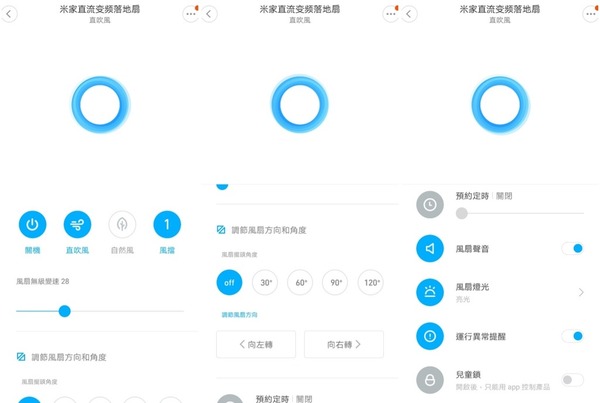The width and height of the screenshot is (600, 403).
Task: Select the 30° oscillation angle
Action: point(265,282)
